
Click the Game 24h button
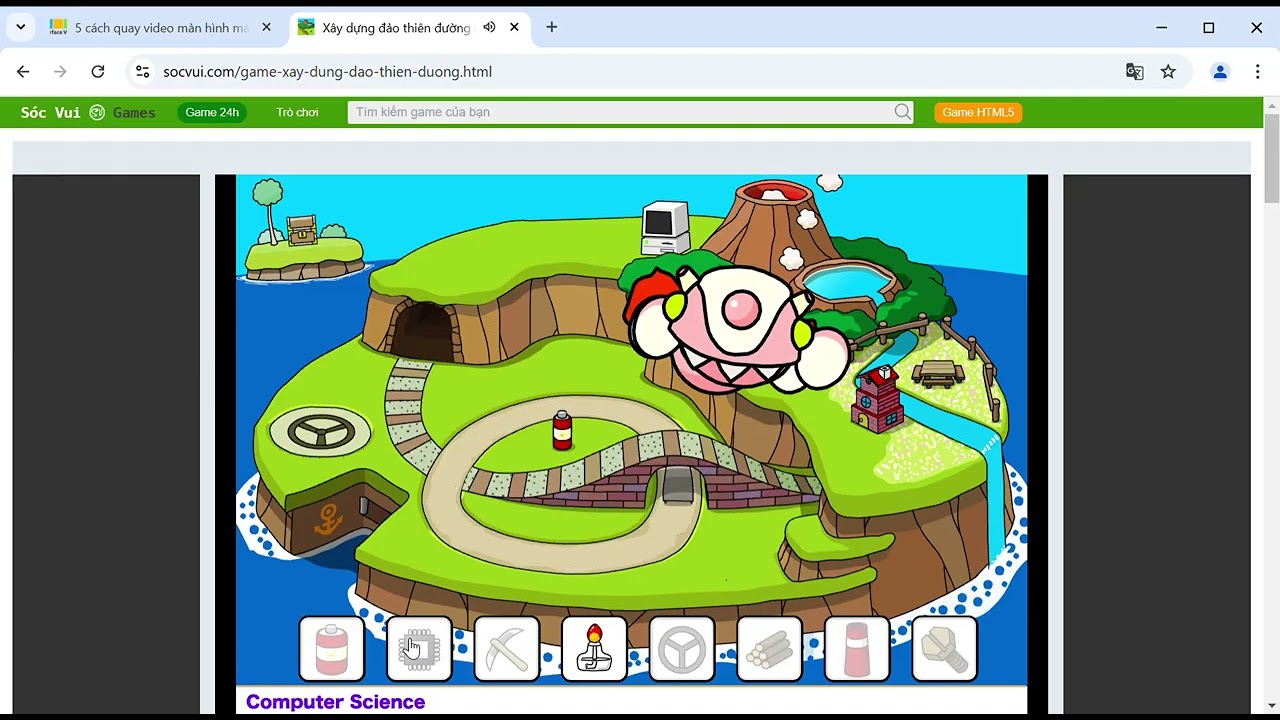point(212,112)
